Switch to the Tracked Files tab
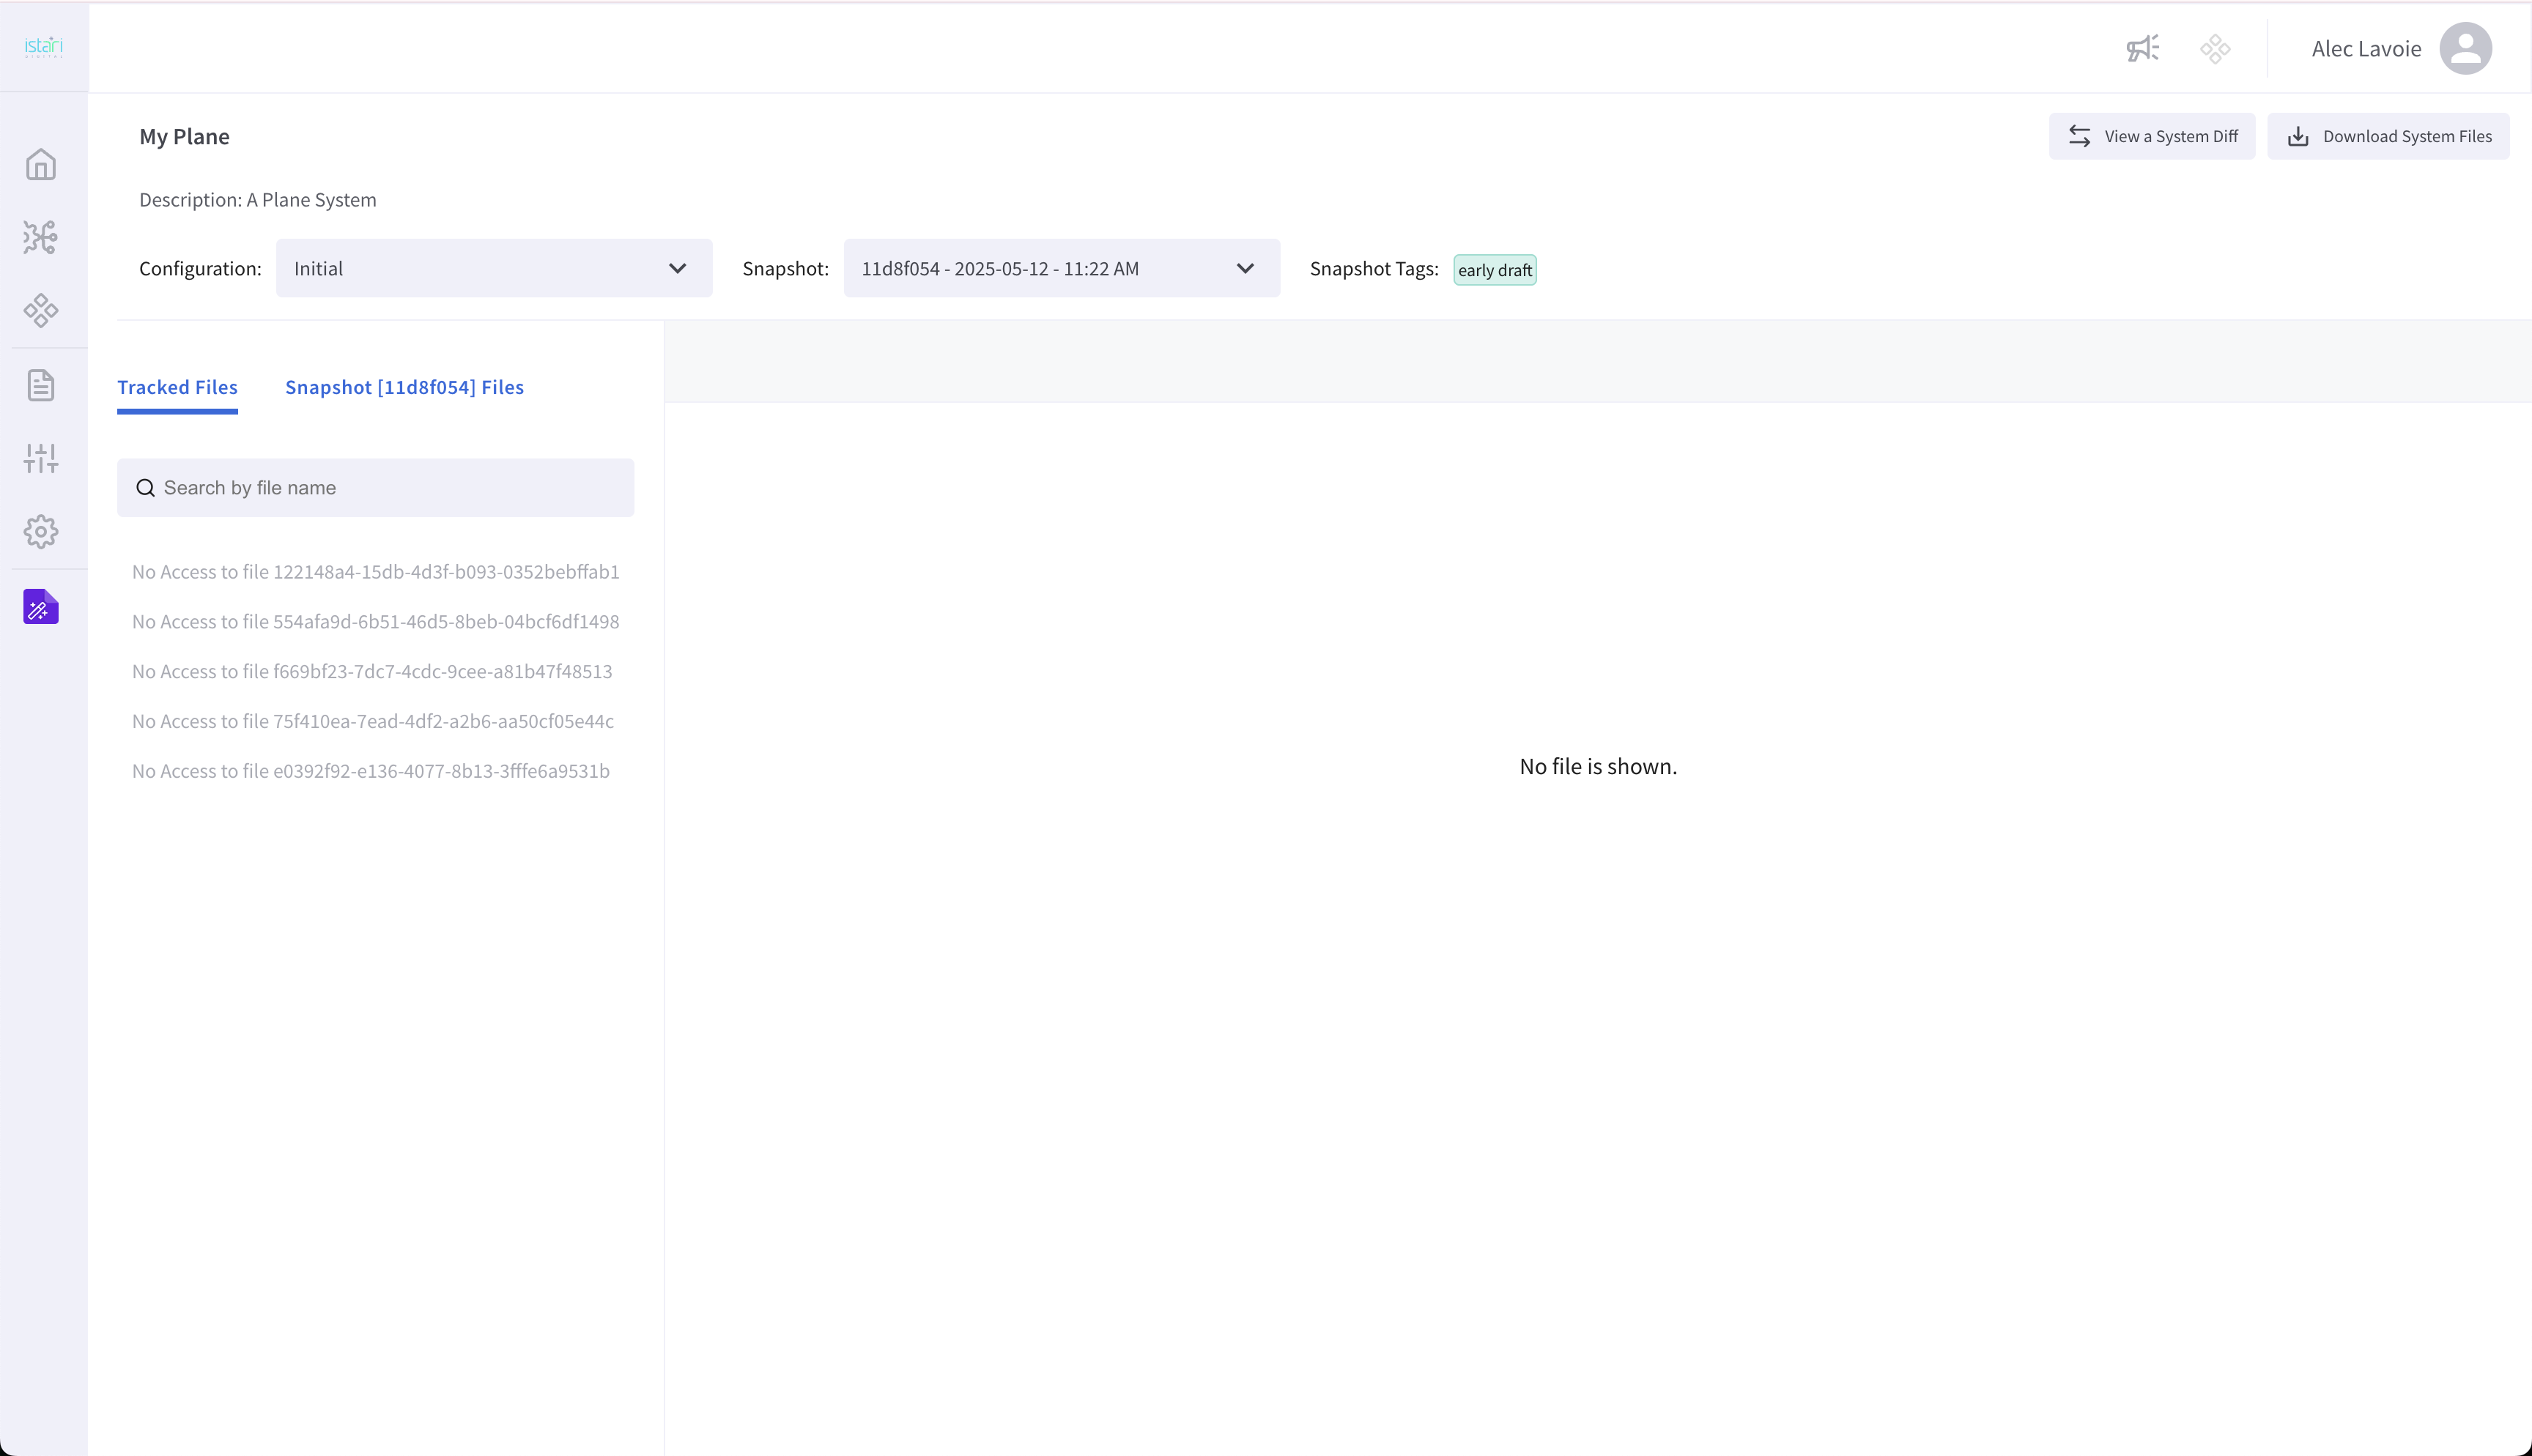This screenshot has height=1456, width=2532. coord(177,387)
